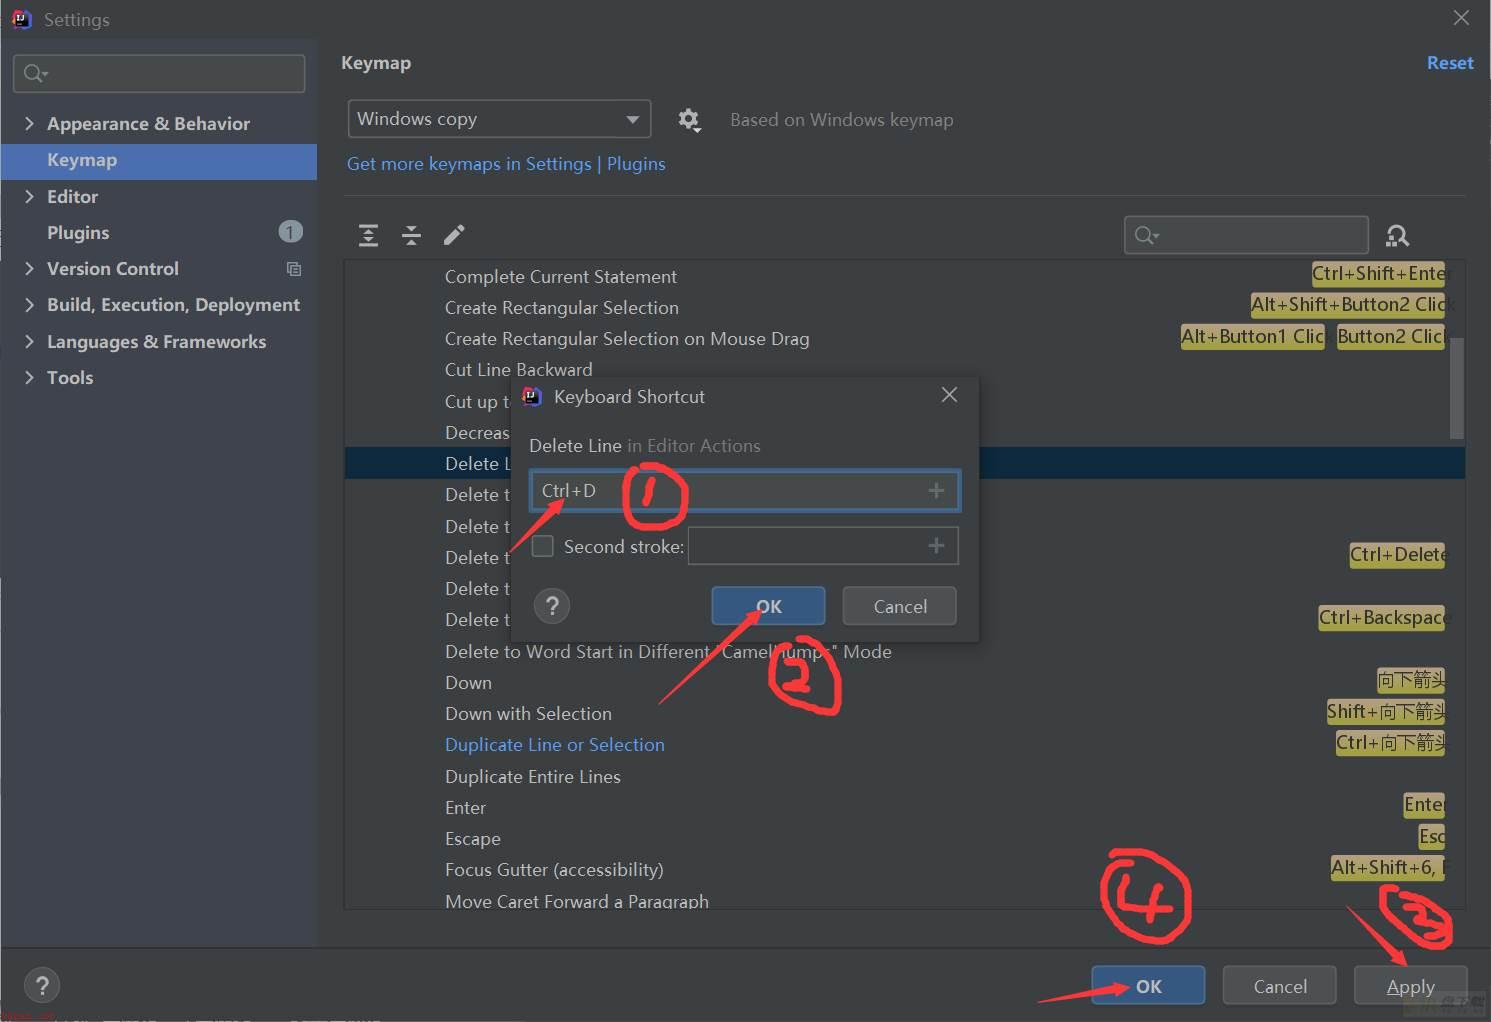Click the plus icon in Second stroke field
The image size is (1491, 1022).
(936, 545)
